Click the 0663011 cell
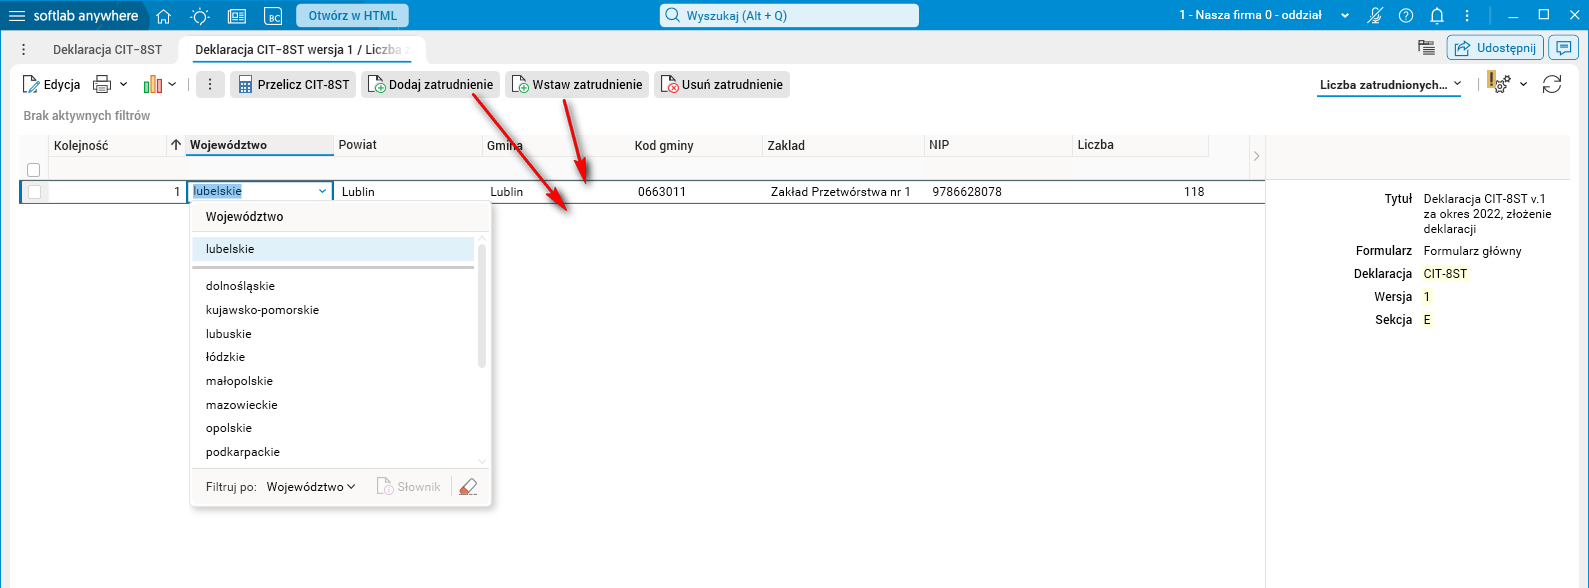Screen dimensions: 1589x588 697,192
